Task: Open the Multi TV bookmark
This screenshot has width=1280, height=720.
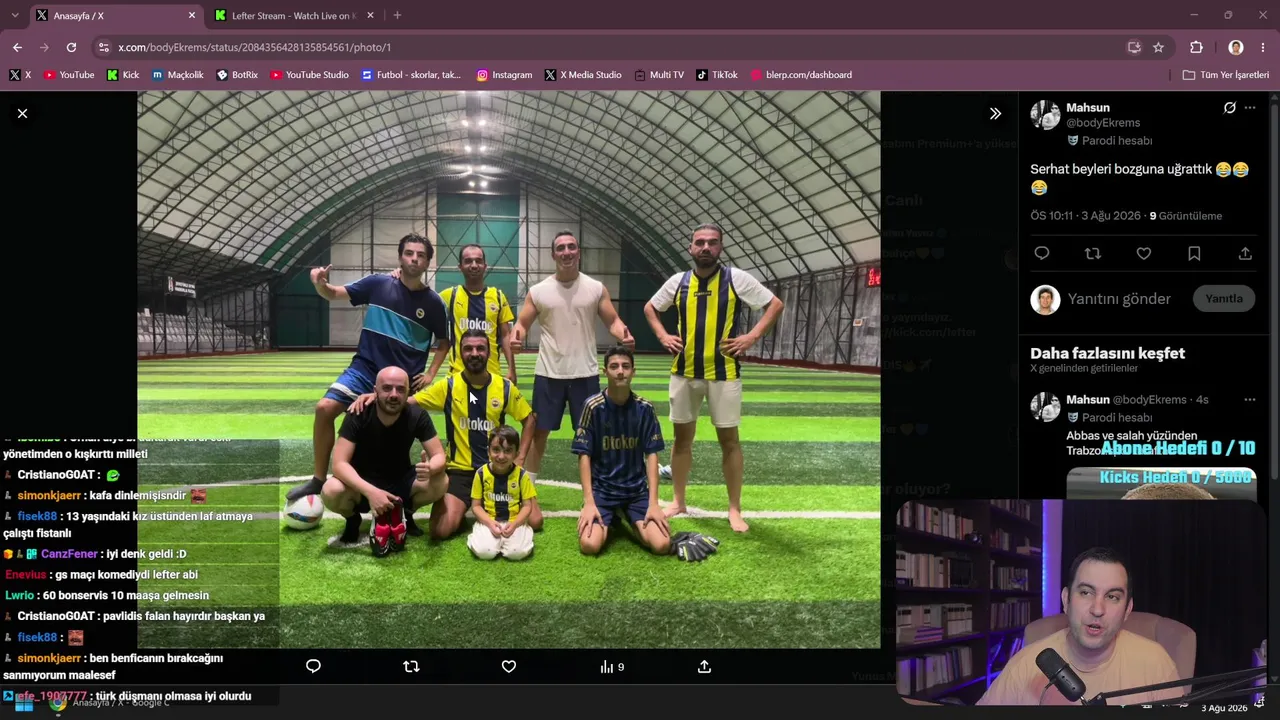Action: click(x=659, y=75)
